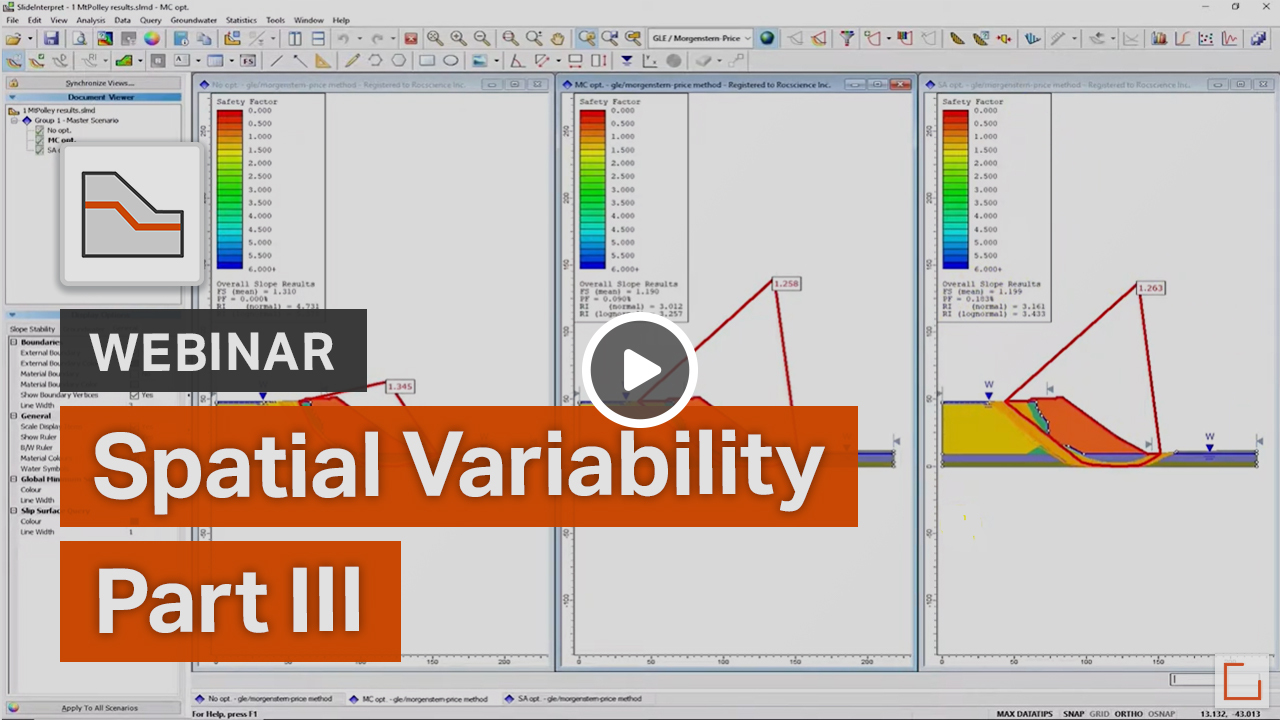Click the Redo arrow icon
The image size is (1280, 720).
(x=377, y=38)
